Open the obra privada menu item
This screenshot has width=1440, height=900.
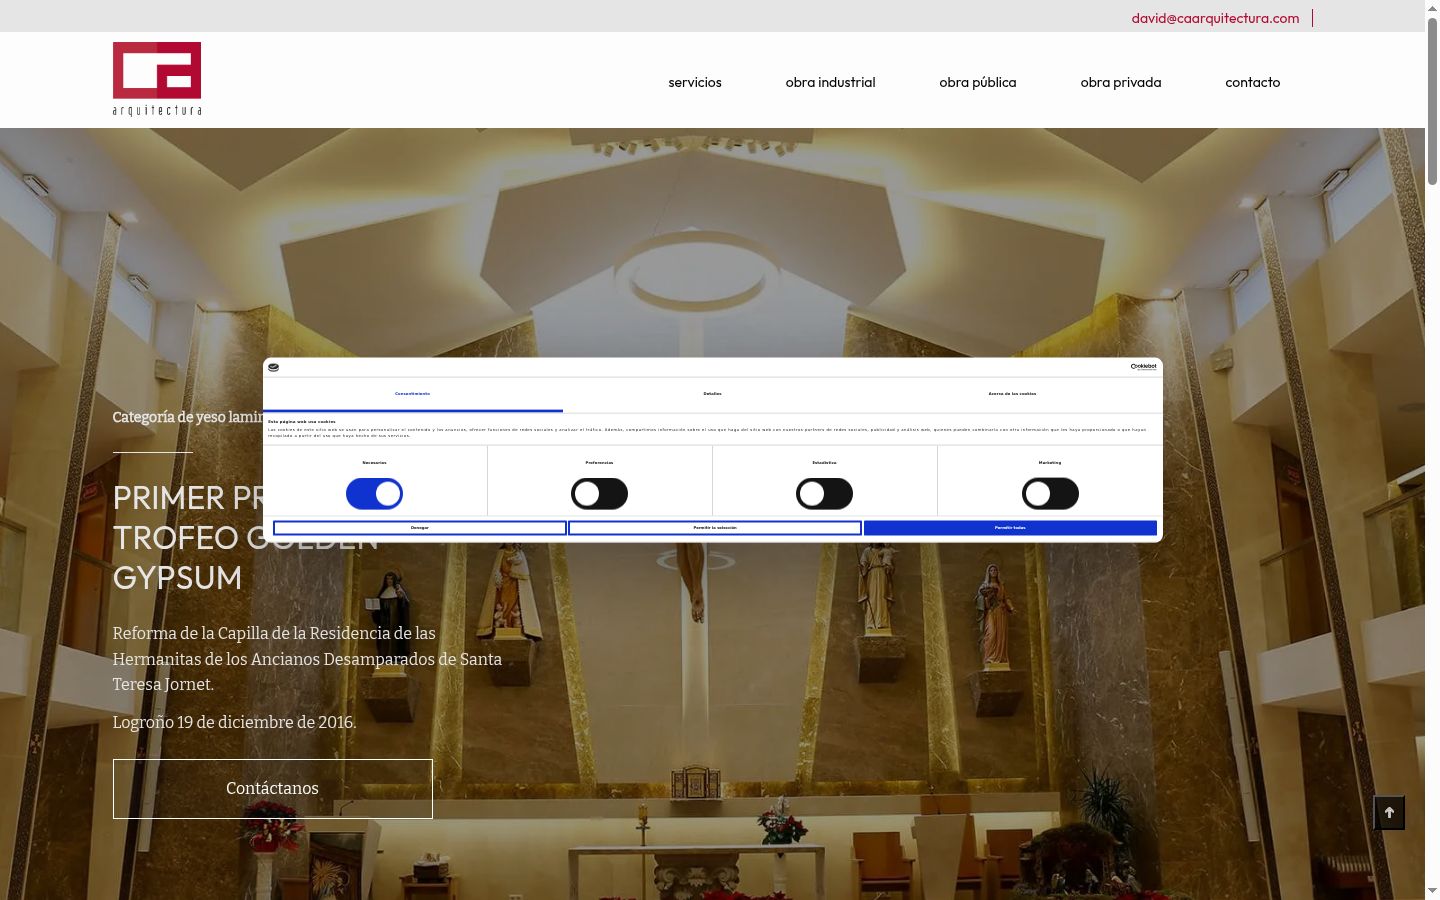[1121, 82]
